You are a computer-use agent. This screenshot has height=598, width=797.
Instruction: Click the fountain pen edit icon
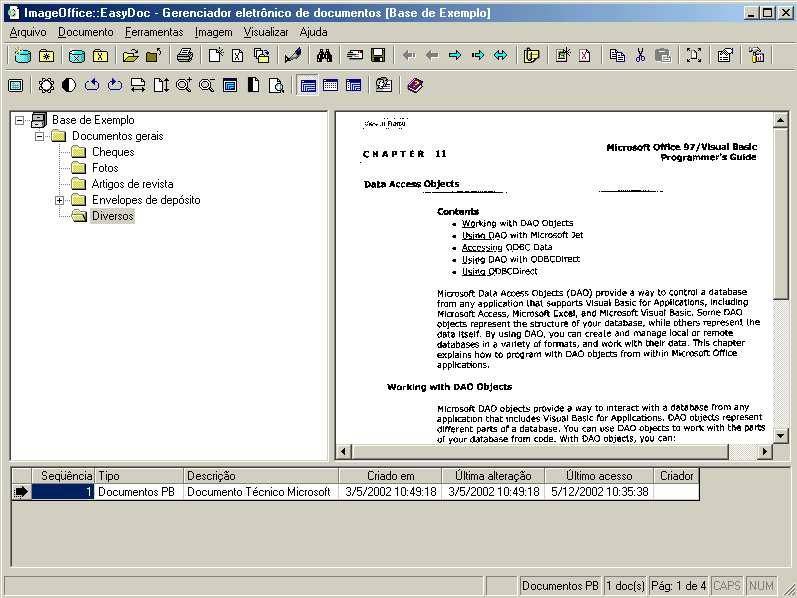293,55
